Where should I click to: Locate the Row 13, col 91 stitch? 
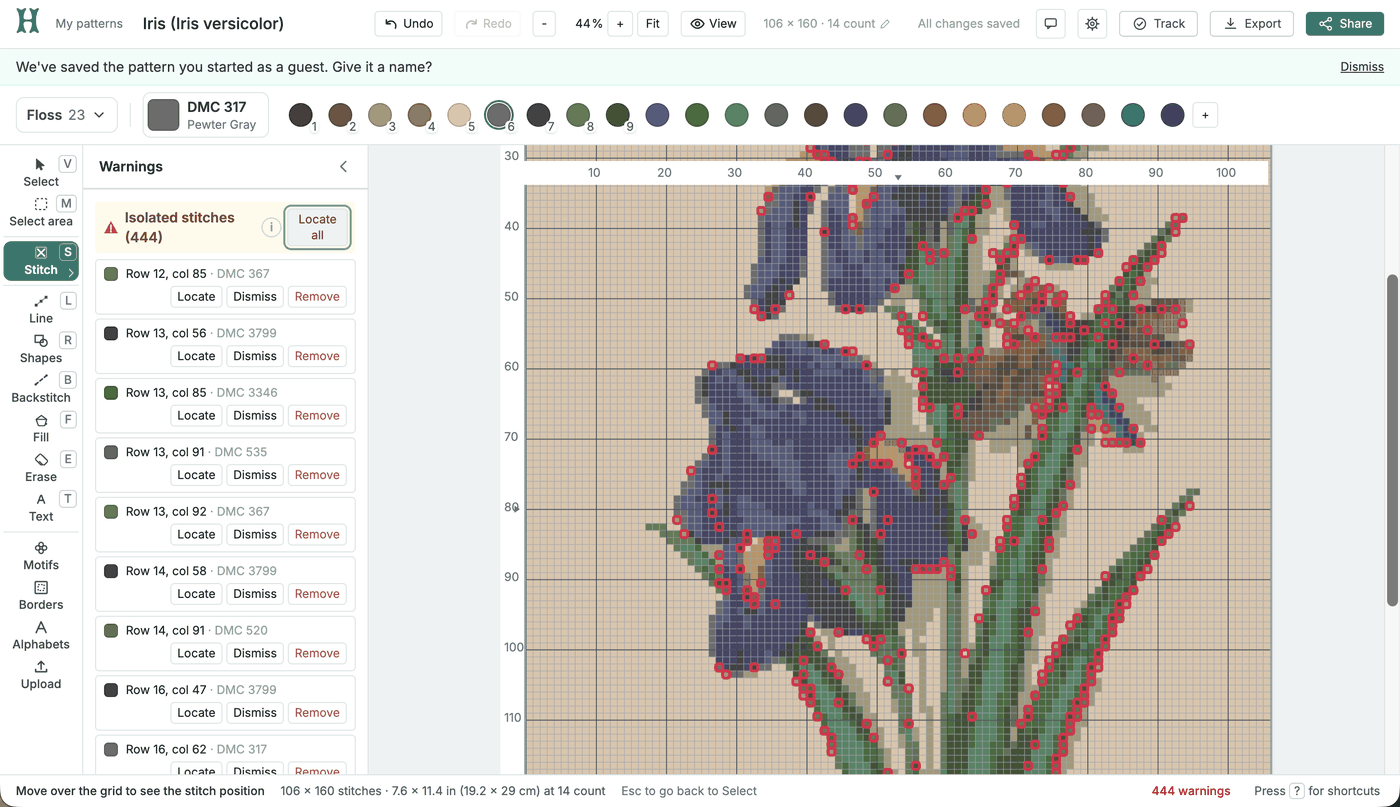(196, 475)
